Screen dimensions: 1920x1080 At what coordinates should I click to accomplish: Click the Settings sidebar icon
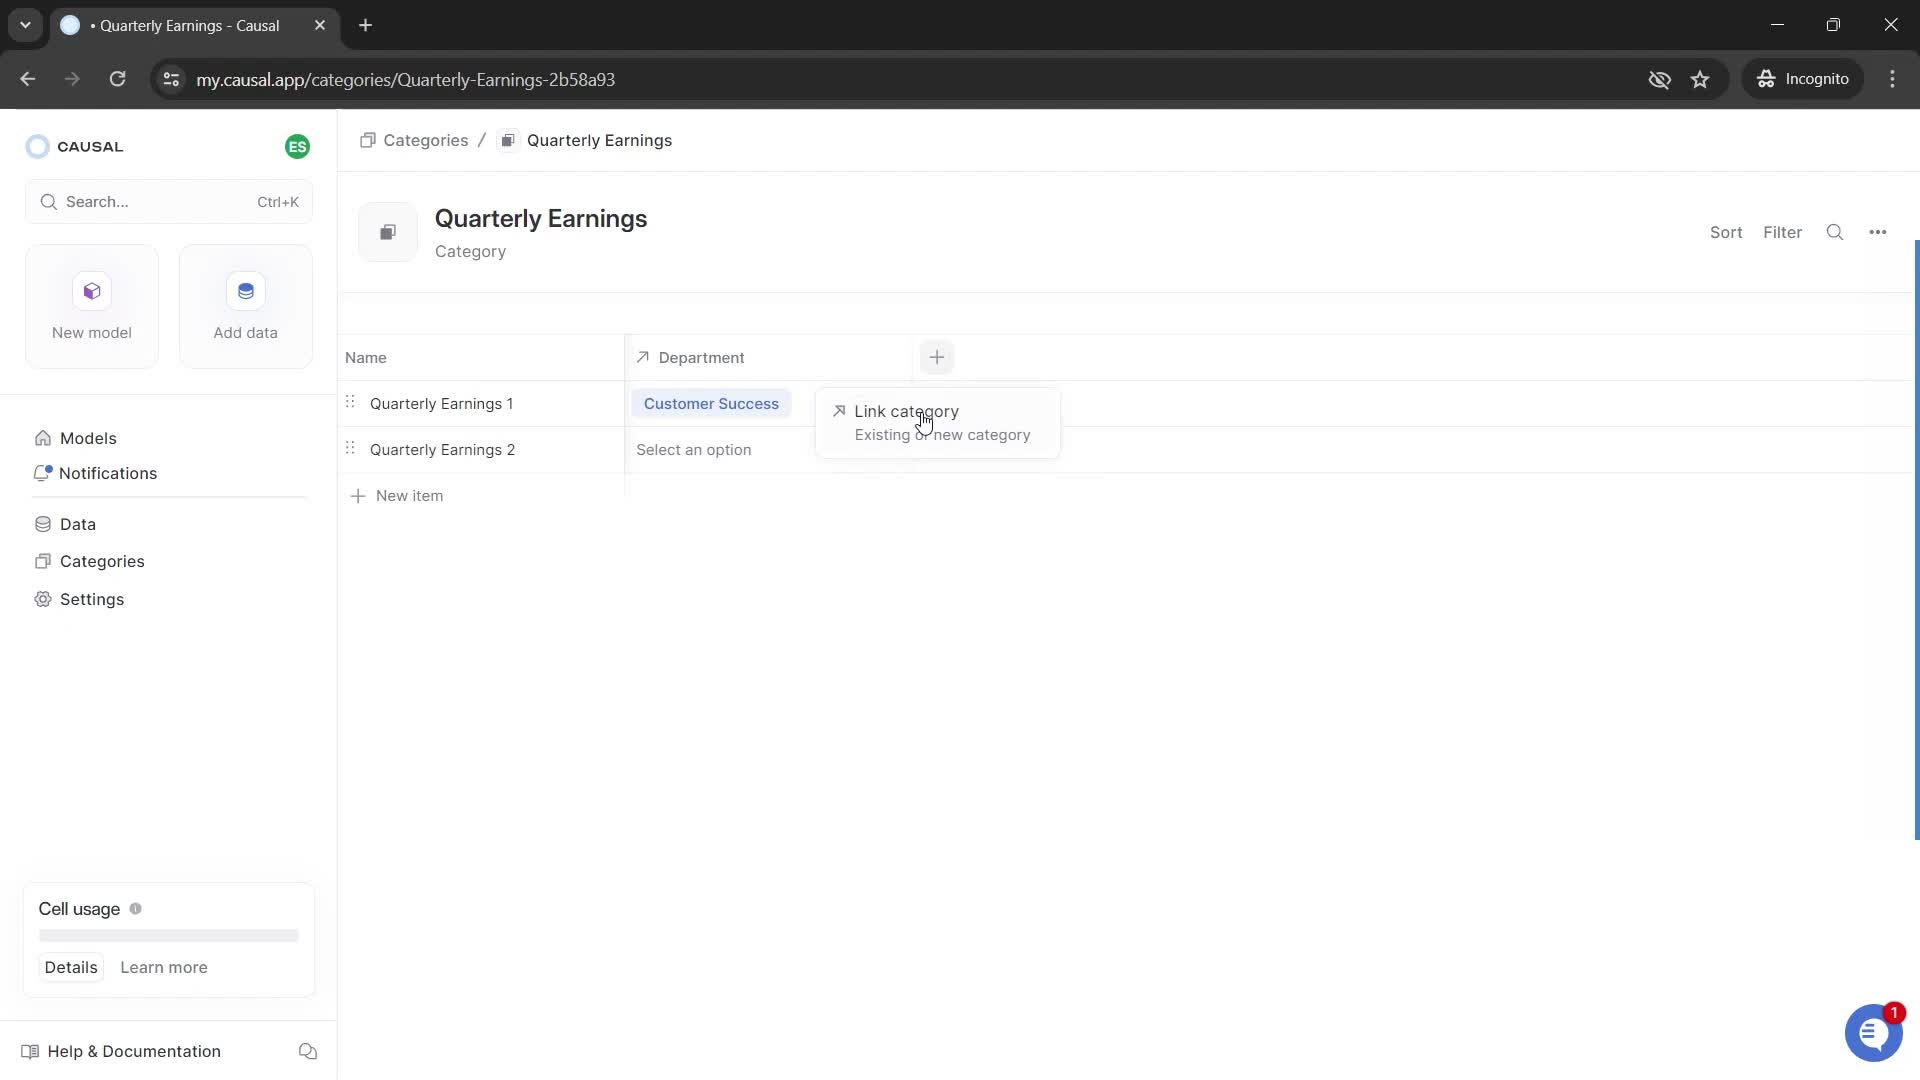[x=44, y=599]
